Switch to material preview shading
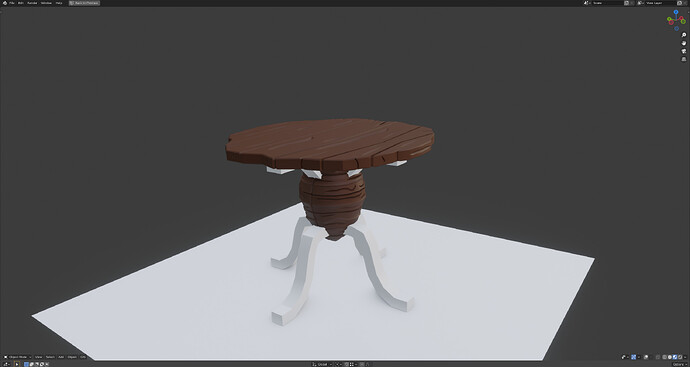The height and width of the screenshot is (367, 690). pyautogui.click(x=675, y=357)
